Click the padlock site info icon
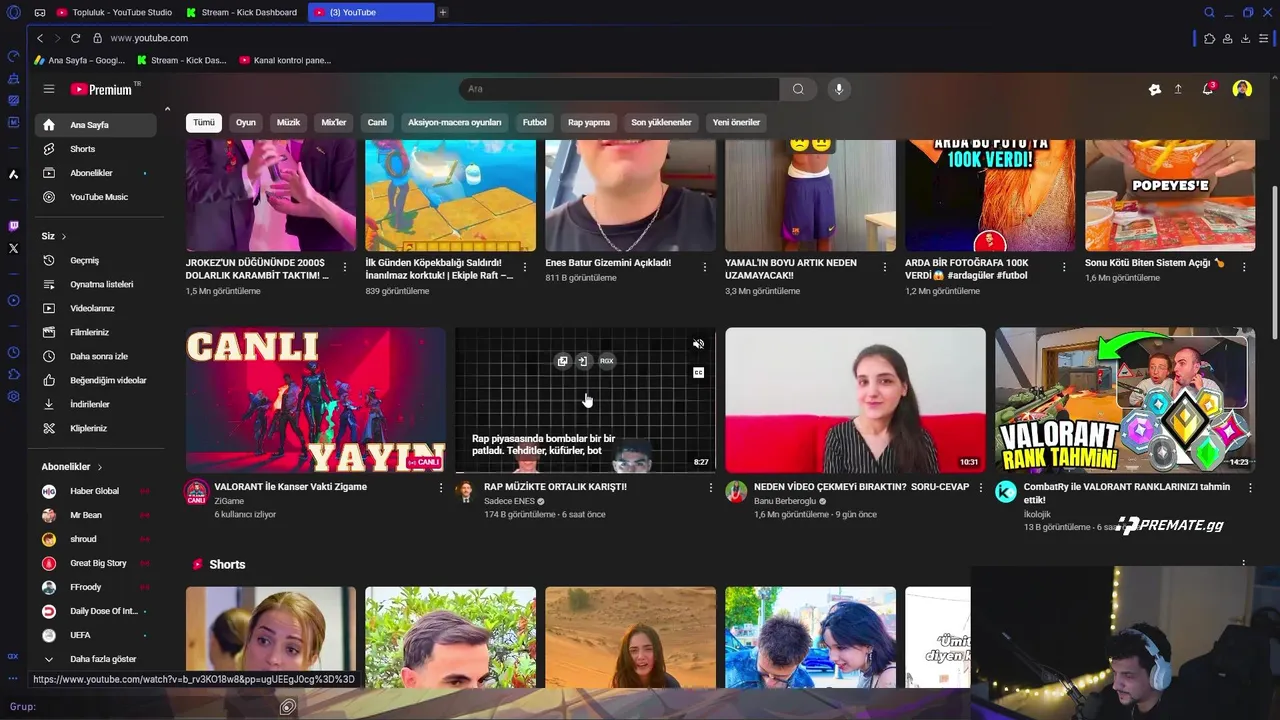The height and width of the screenshot is (720, 1280). pos(98,38)
